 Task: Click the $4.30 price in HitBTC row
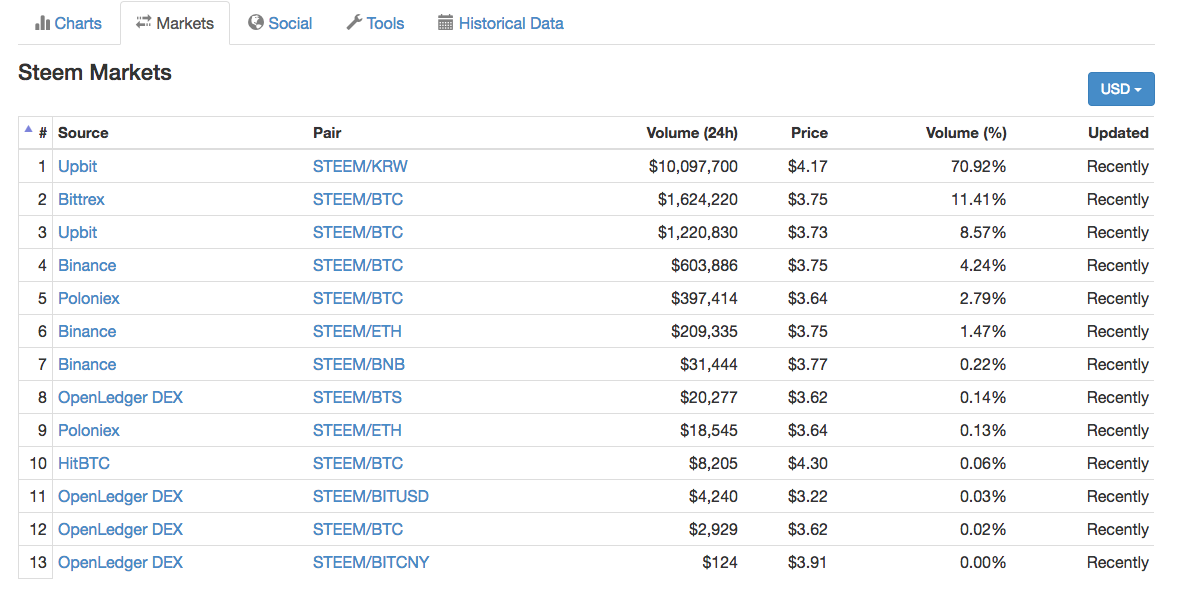pyautogui.click(x=808, y=463)
